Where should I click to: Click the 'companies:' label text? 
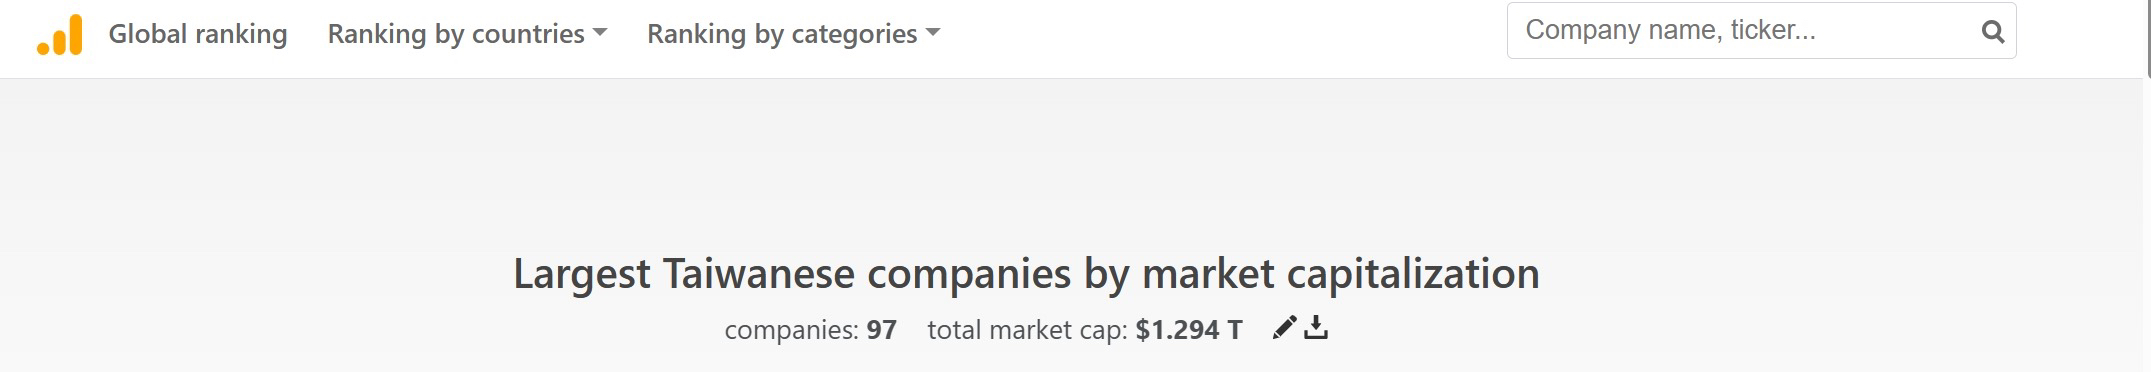(791, 330)
